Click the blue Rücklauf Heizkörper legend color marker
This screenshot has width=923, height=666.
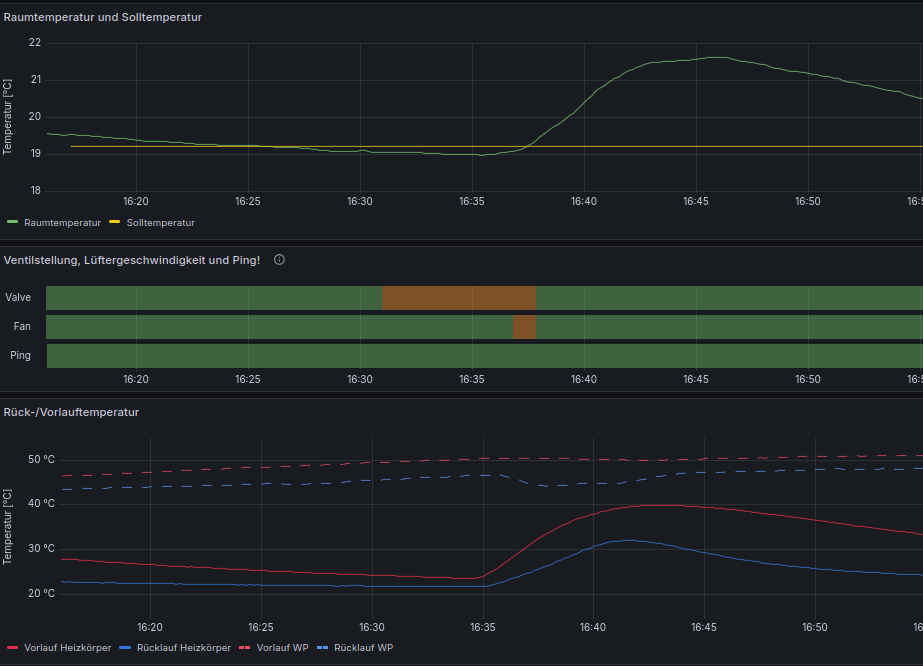pyautogui.click(x=125, y=648)
